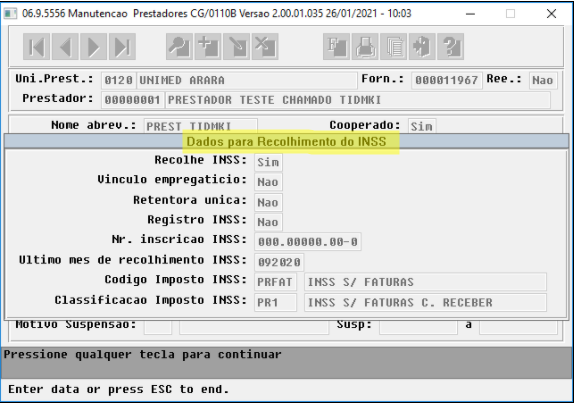This screenshot has height=405, width=575.
Task: Open the application icon in title bar
Action: pos(10,14)
